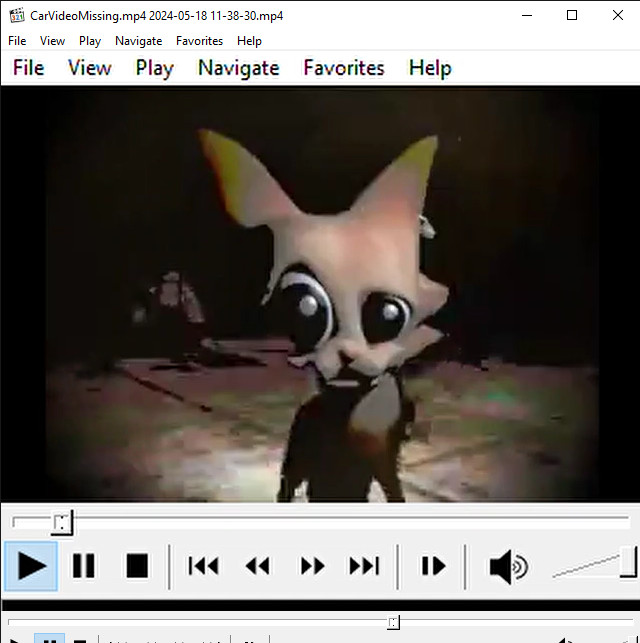
Task: Click the title text CarVideoMissing.mp4 2024-05-18 11-38-30.mp4
Action: [x=156, y=16]
